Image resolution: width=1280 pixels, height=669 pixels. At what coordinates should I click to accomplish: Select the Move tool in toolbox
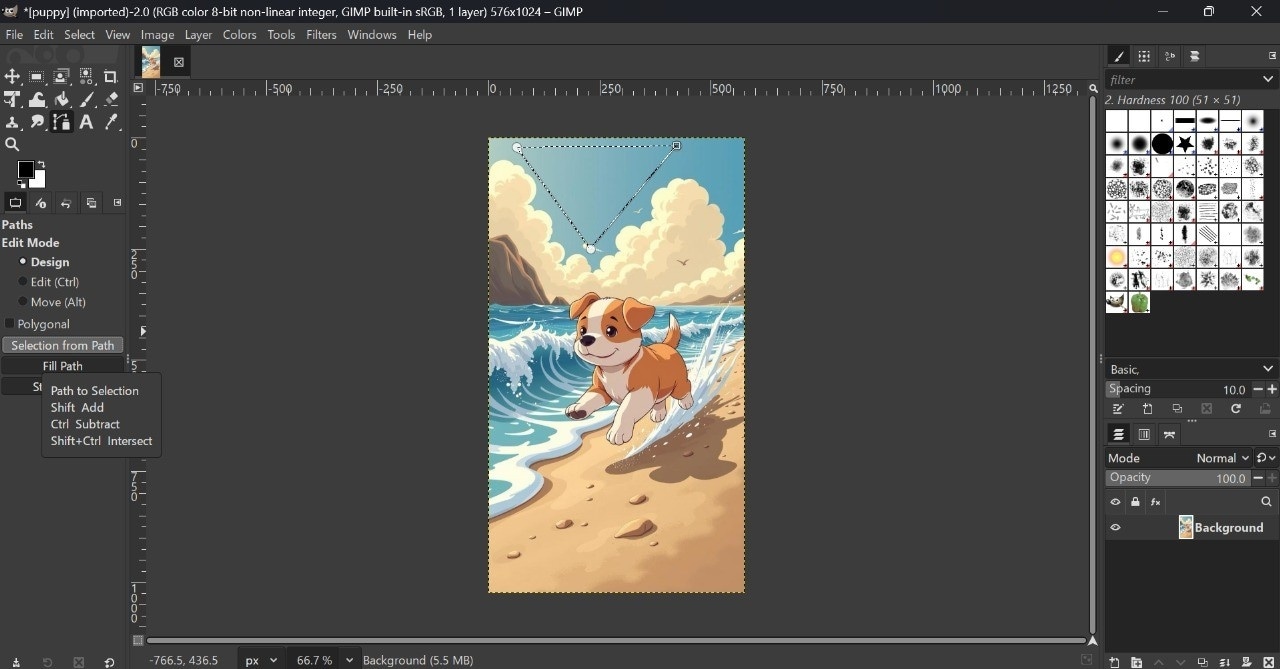[12, 77]
